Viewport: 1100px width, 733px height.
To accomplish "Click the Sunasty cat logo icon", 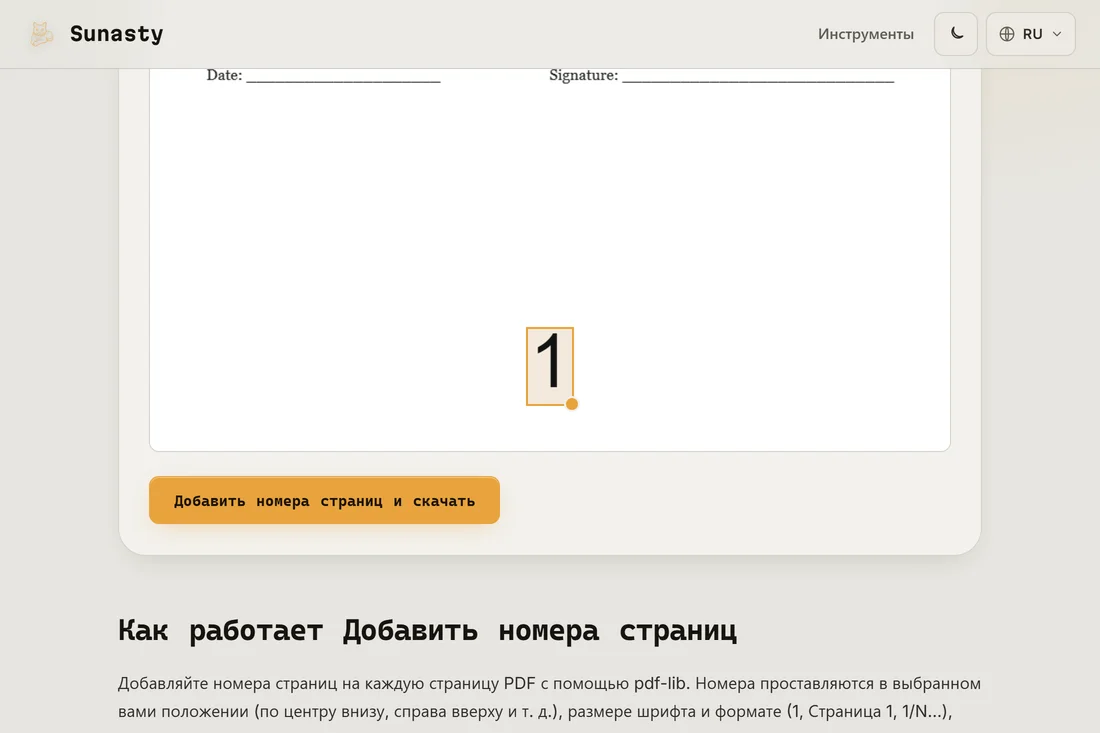I will point(41,34).
